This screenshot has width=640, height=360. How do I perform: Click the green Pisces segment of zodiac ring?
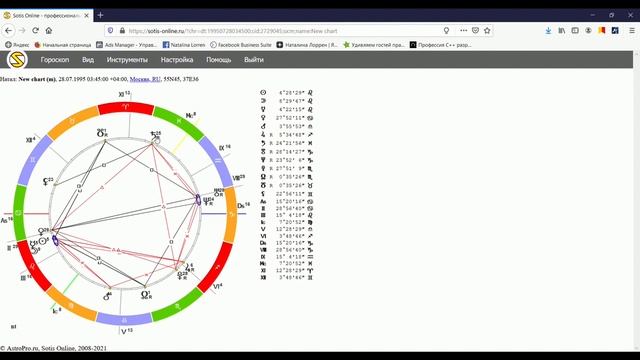179,121
